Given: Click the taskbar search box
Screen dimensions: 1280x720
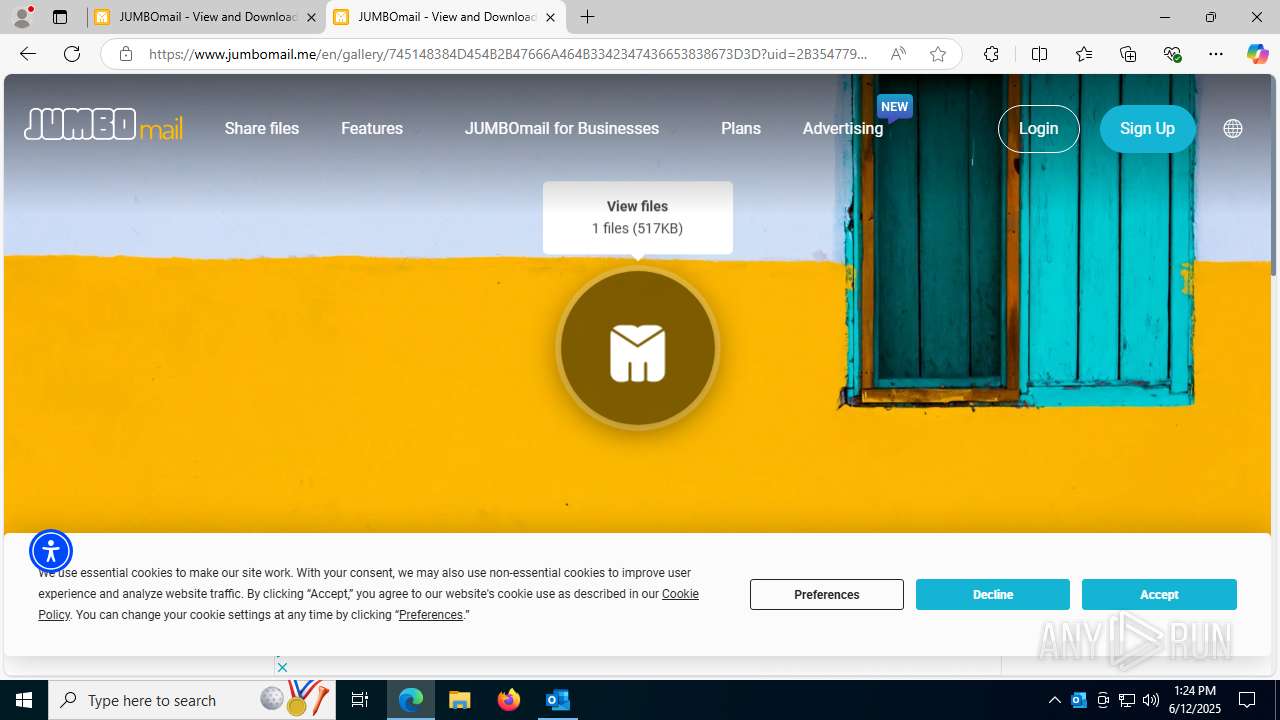Looking at the screenshot, I should (x=192, y=700).
